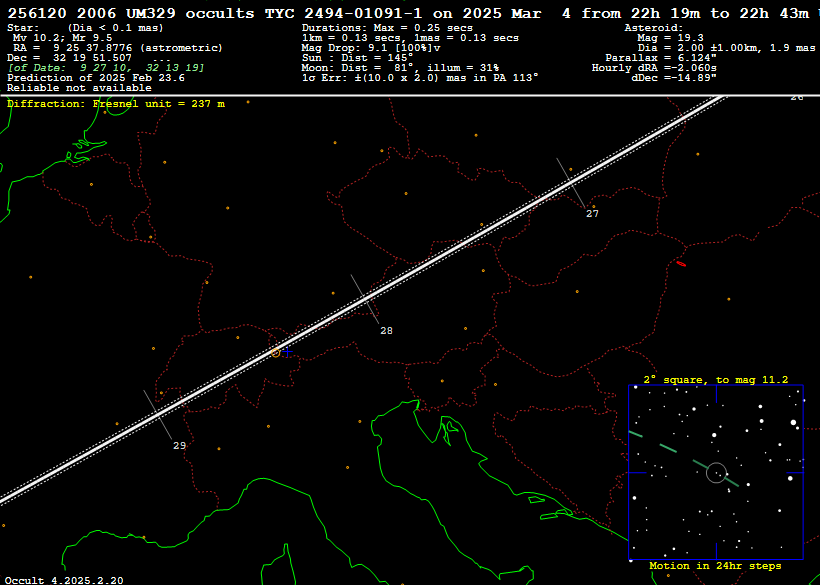Click 'Durations: Max = 0.25 secs' text
This screenshot has width=820, height=585.
388,28
